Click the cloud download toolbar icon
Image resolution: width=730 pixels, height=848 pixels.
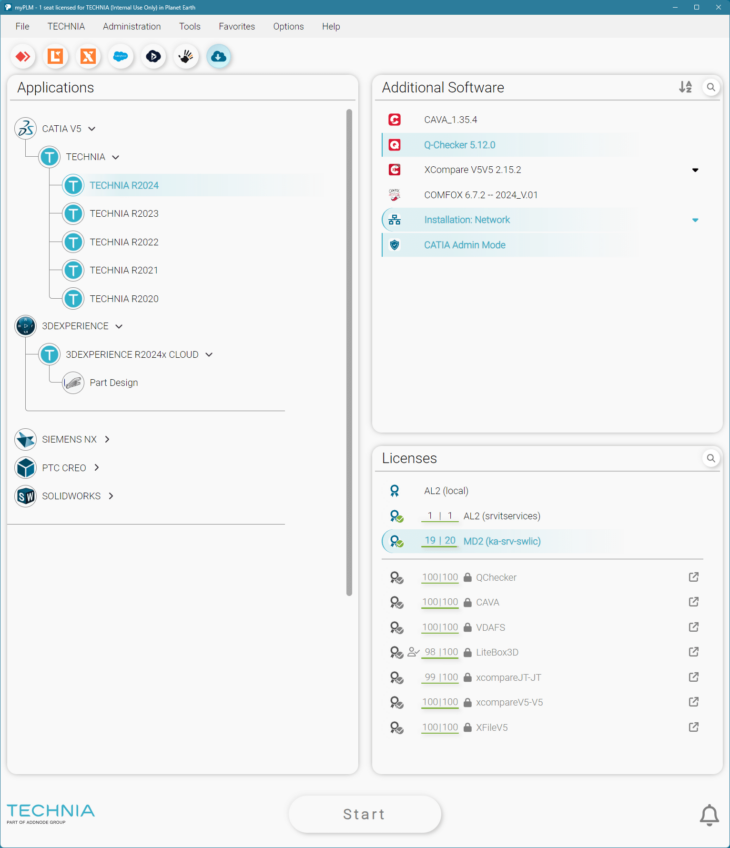218,56
